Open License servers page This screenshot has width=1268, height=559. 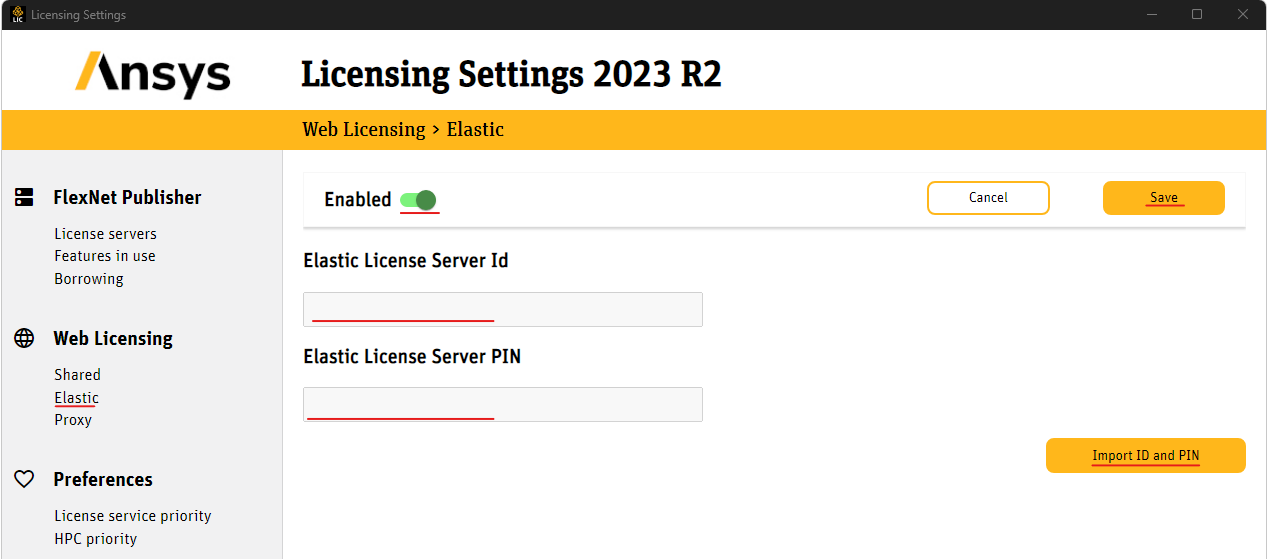(x=105, y=234)
